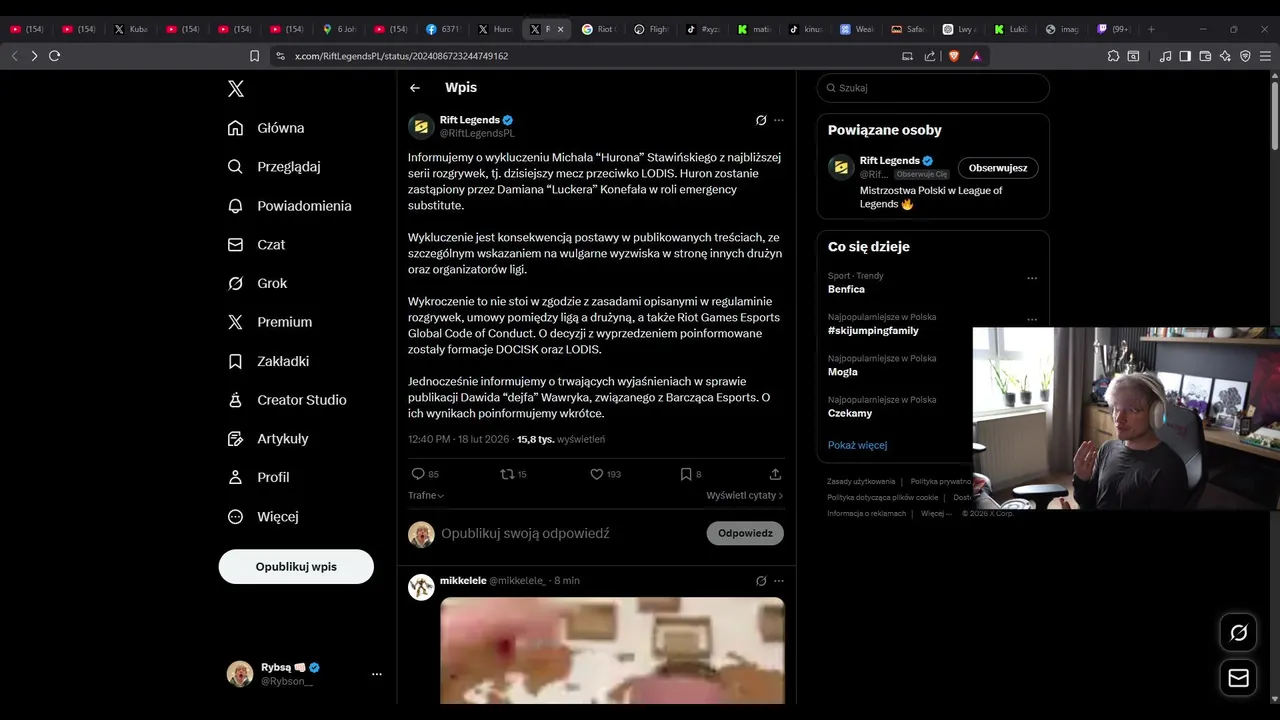Open Creator Studio

[287, 400]
